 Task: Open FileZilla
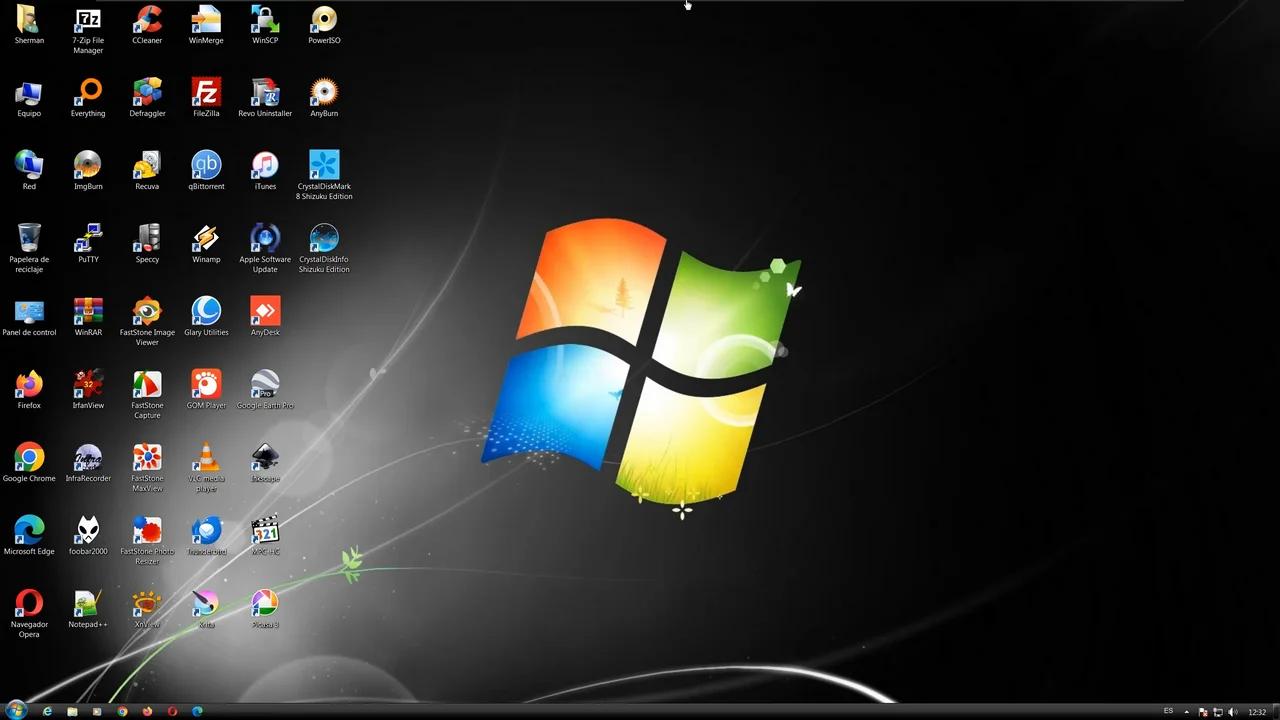pyautogui.click(x=206, y=95)
